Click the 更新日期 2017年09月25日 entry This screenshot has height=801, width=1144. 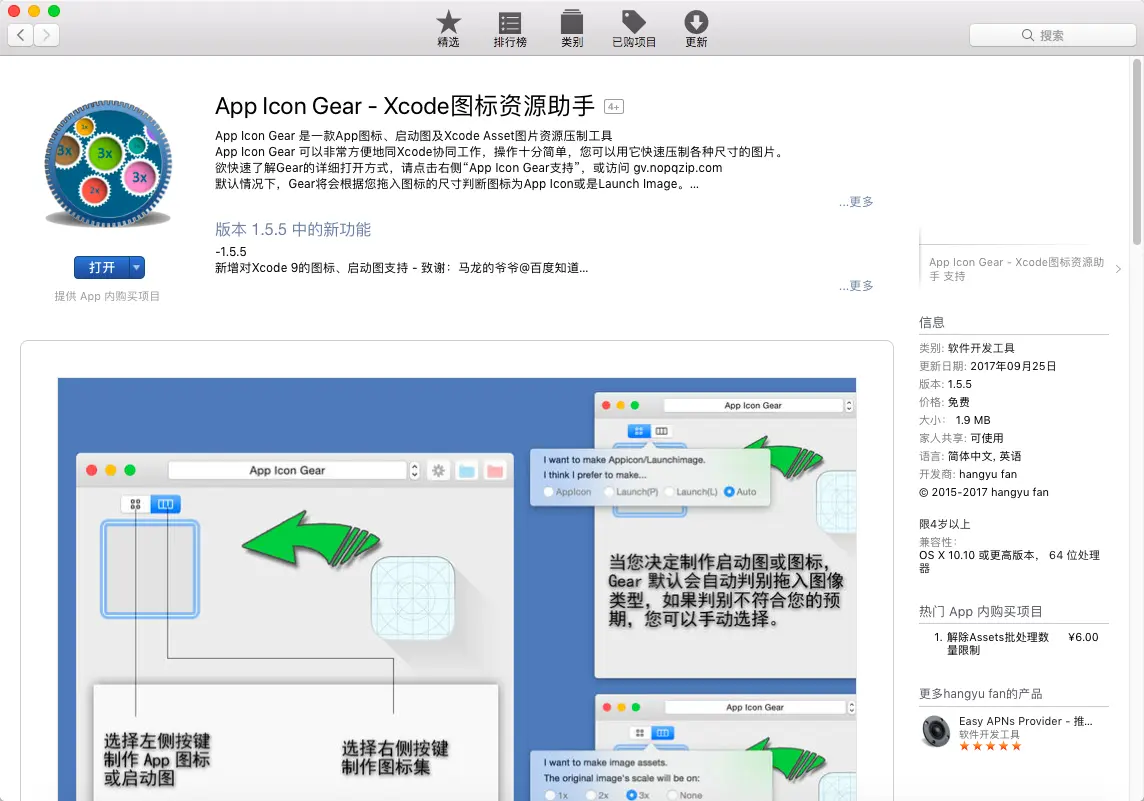(x=987, y=366)
